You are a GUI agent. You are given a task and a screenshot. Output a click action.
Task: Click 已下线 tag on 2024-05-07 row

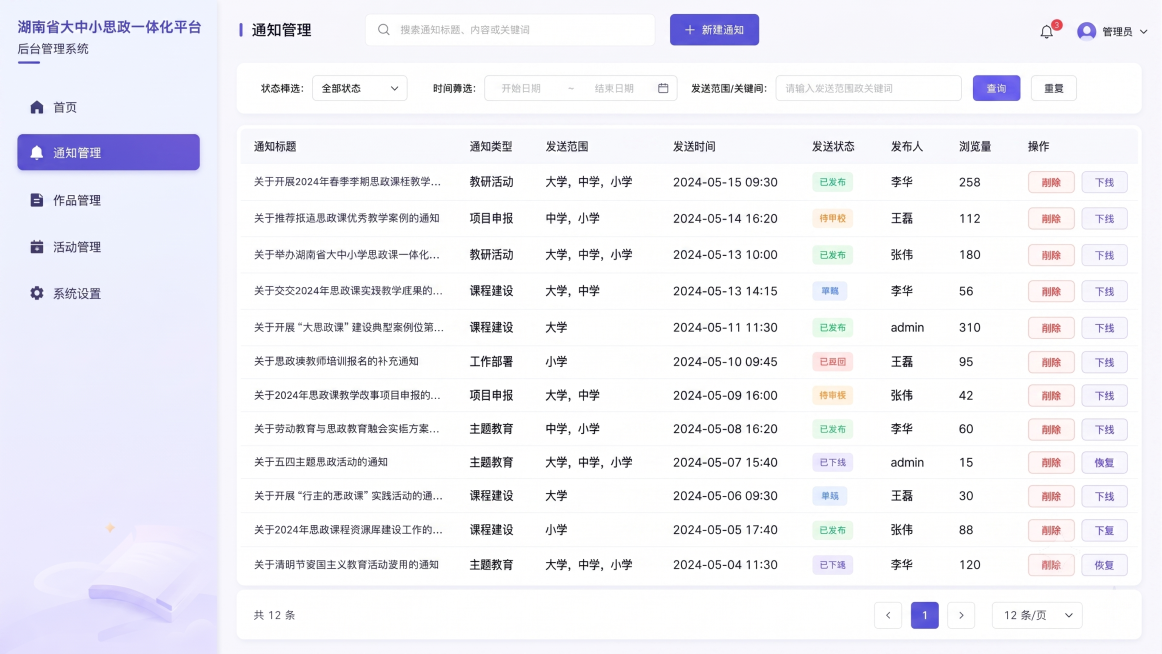tap(832, 462)
